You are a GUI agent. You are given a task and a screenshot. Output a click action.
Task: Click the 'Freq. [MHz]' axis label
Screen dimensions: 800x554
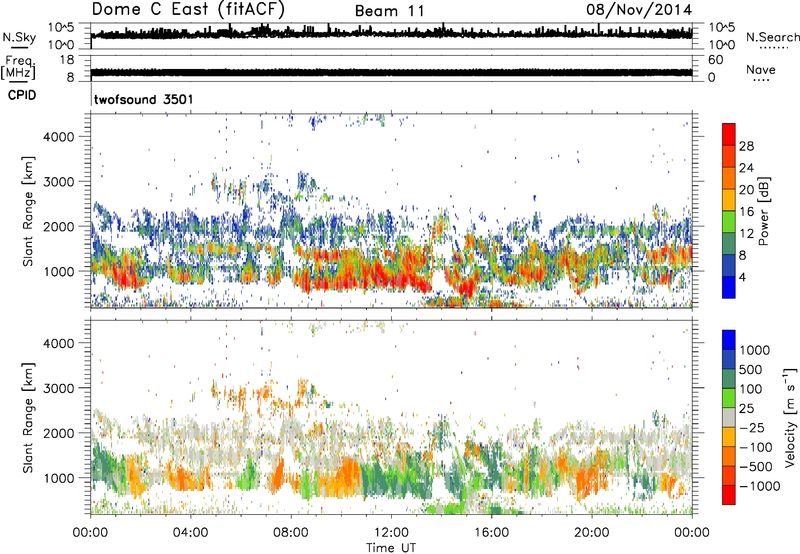19,67
